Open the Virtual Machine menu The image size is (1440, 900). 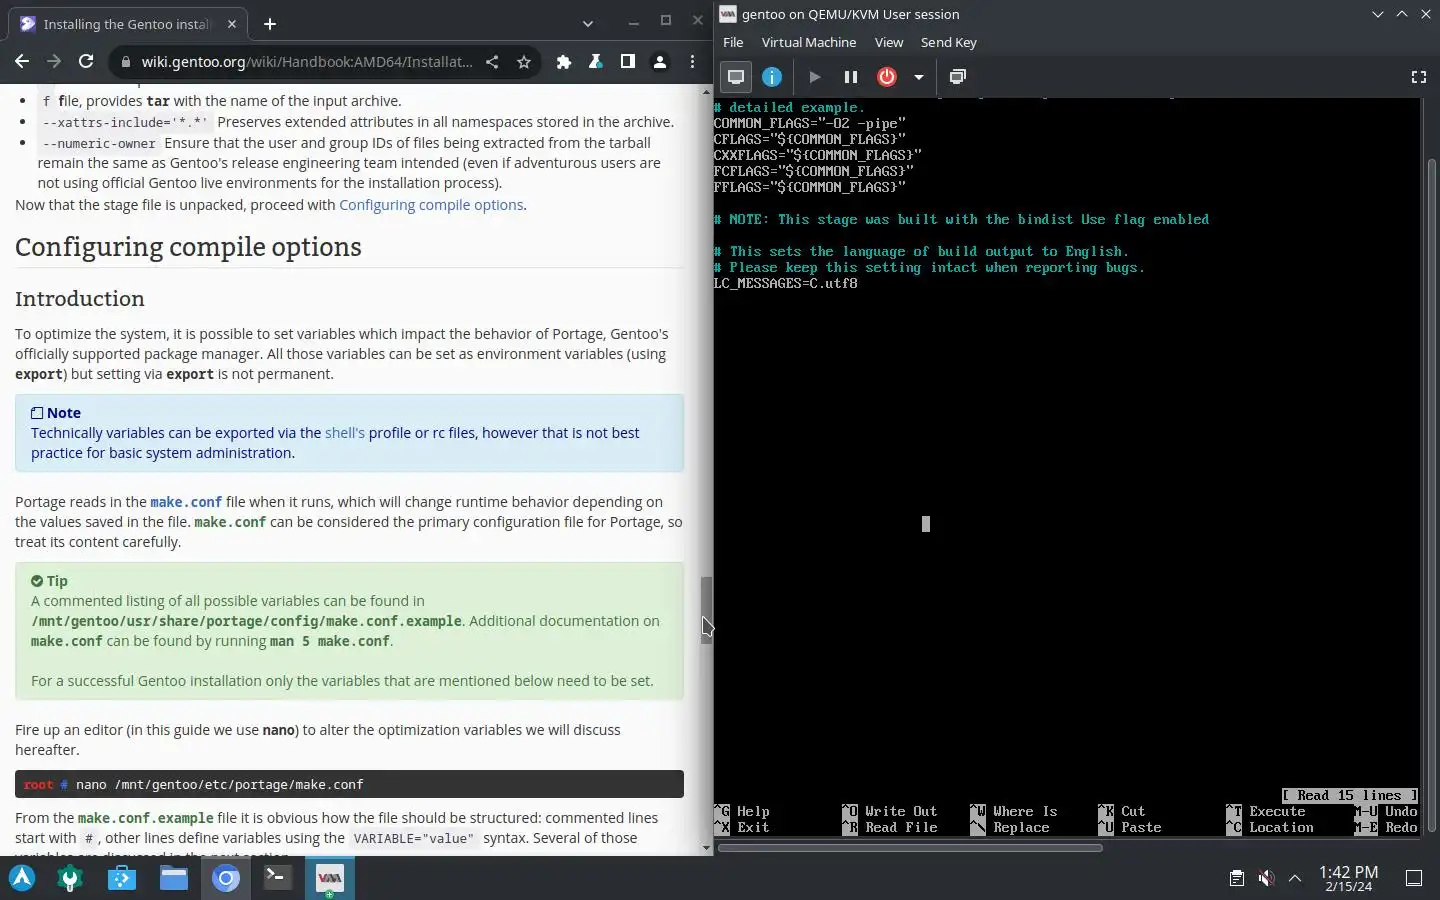(808, 42)
